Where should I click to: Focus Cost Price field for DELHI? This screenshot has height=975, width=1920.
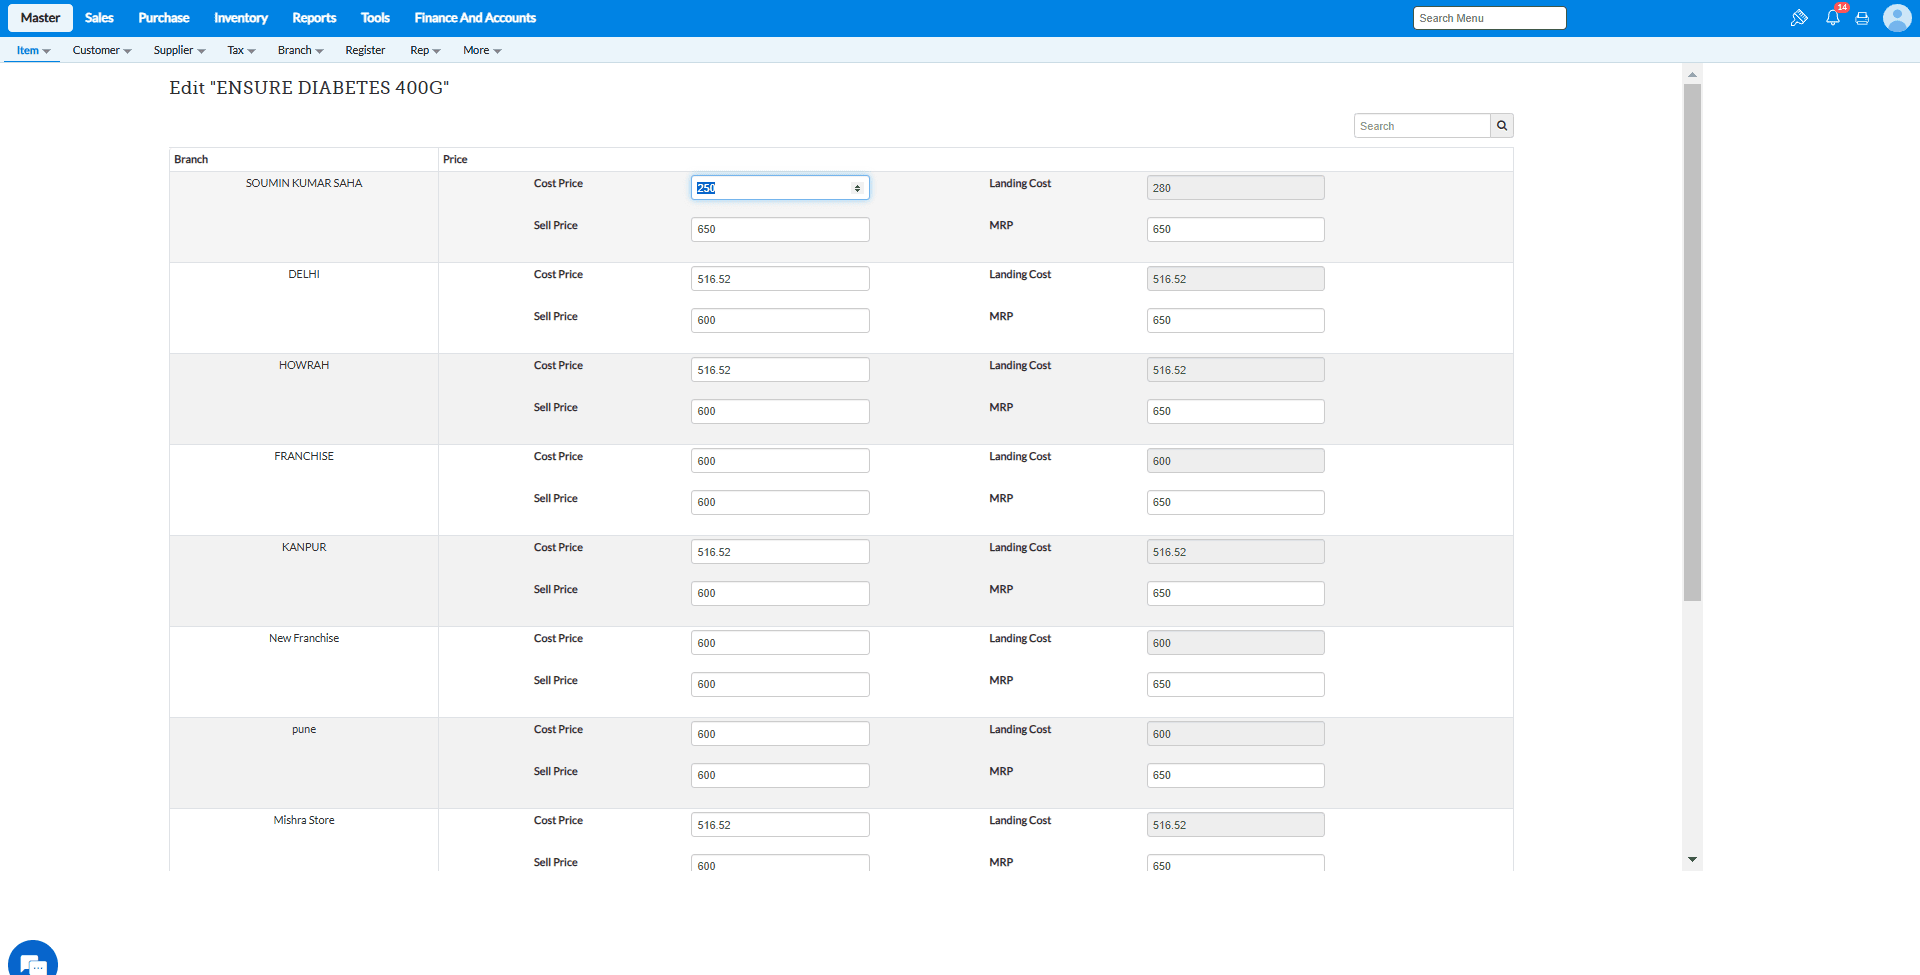pos(780,279)
